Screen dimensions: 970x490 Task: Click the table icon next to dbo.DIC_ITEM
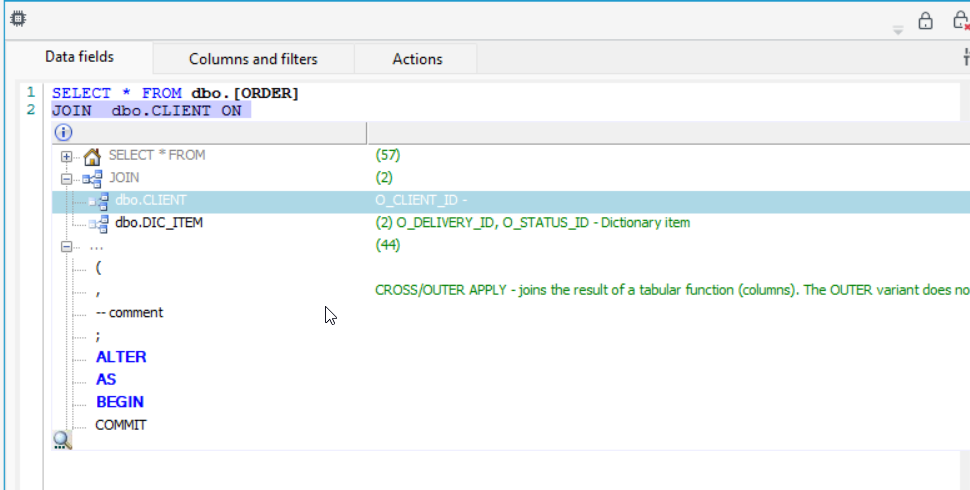(x=99, y=224)
